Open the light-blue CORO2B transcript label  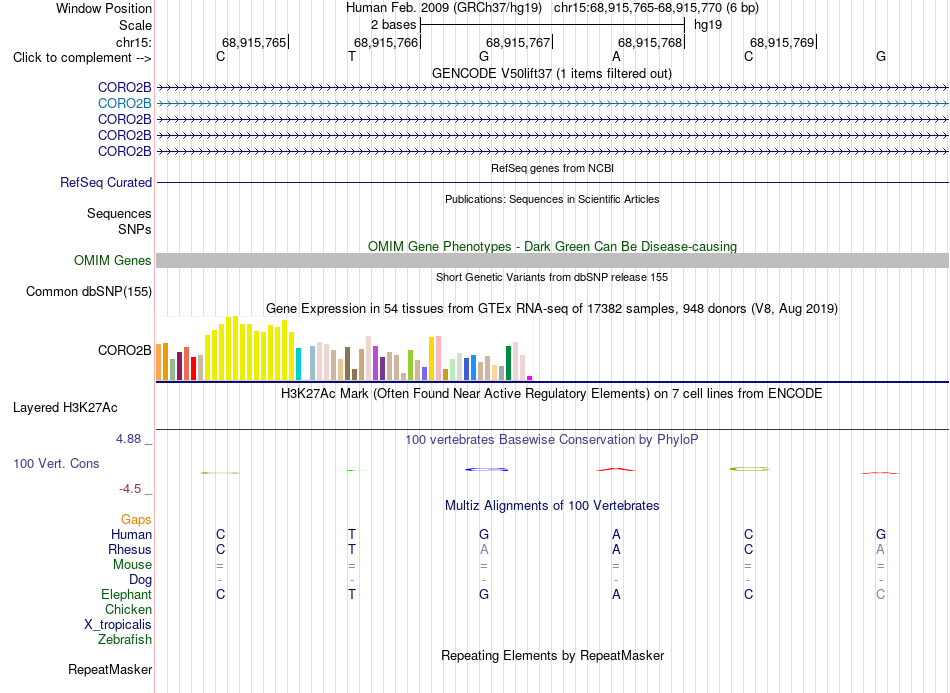[124, 104]
